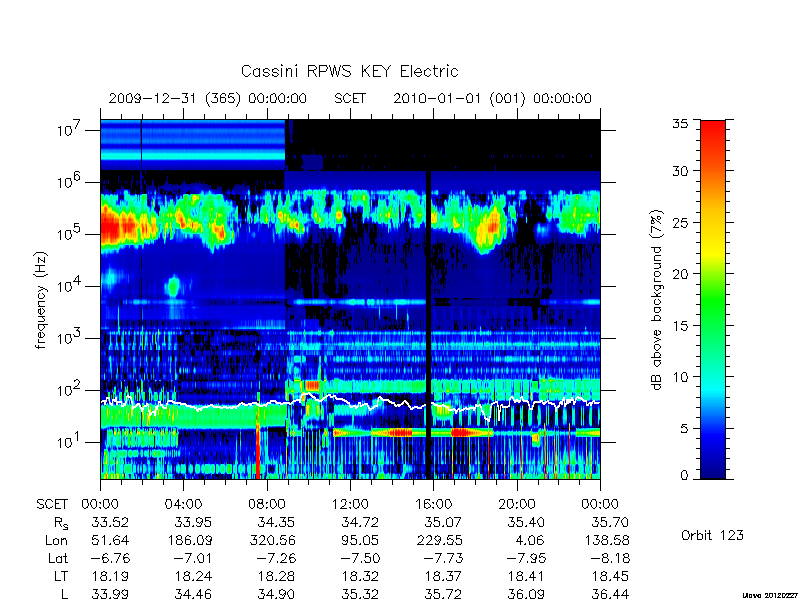Click the color bar label "25"
The image size is (800, 600).
(680, 222)
